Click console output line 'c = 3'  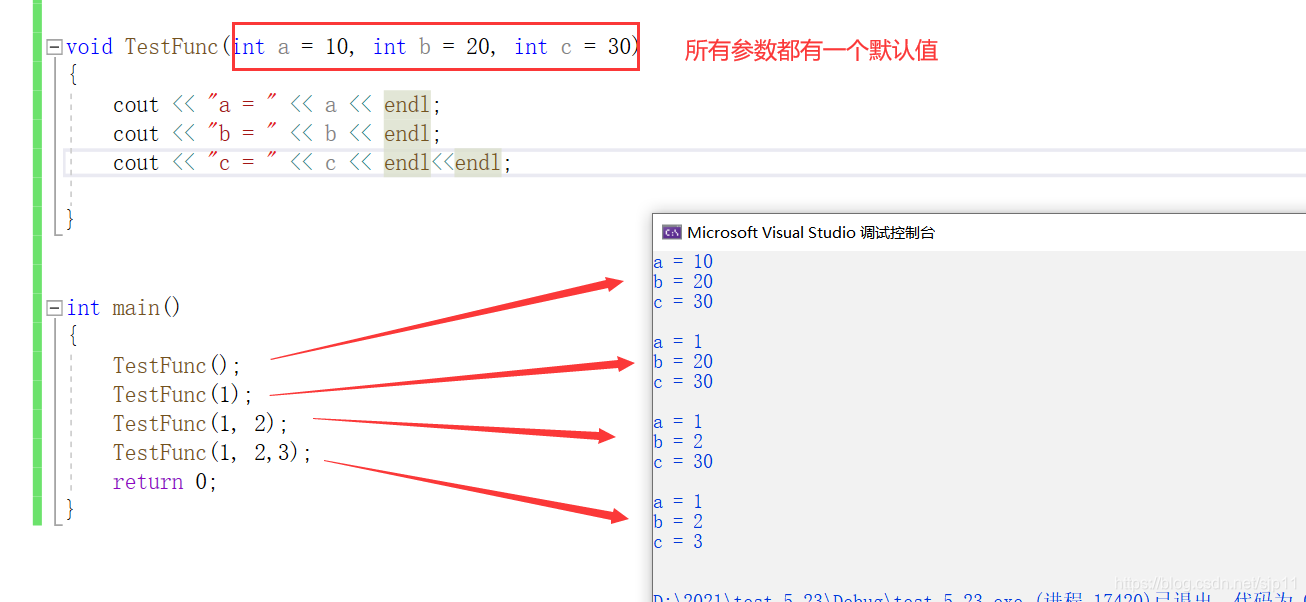[678, 542]
